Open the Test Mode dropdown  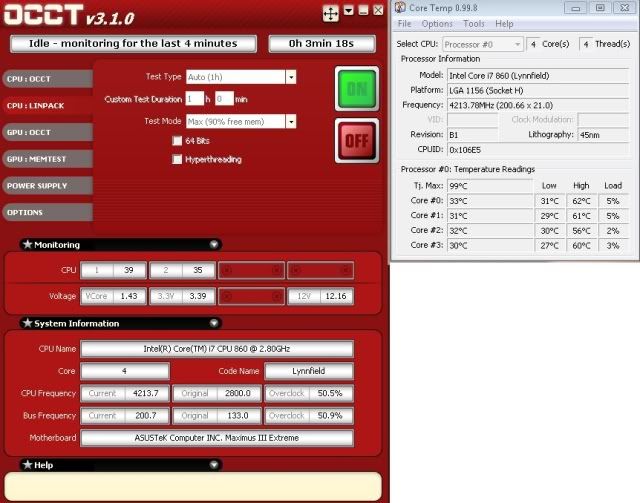pyautogui.click(x=290, y=121)
